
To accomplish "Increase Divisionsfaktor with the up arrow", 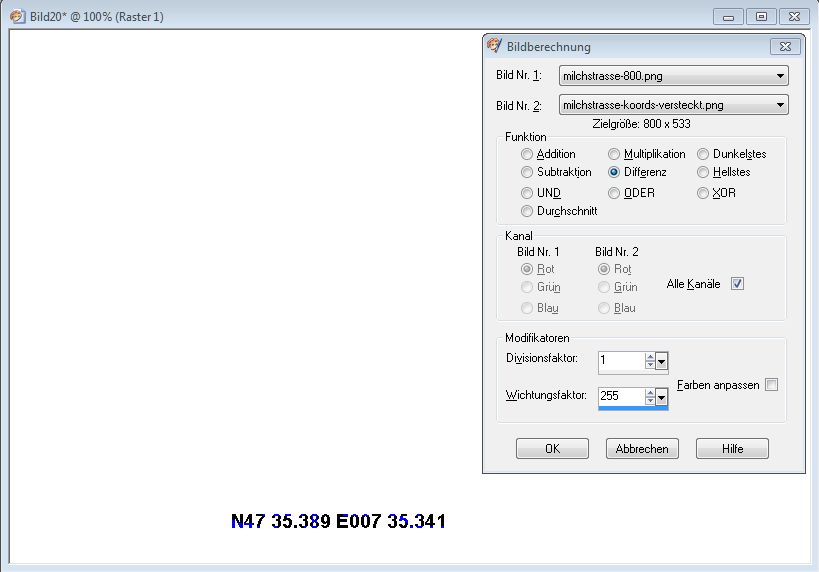I will pyautogui.click(x=650, y=357).
